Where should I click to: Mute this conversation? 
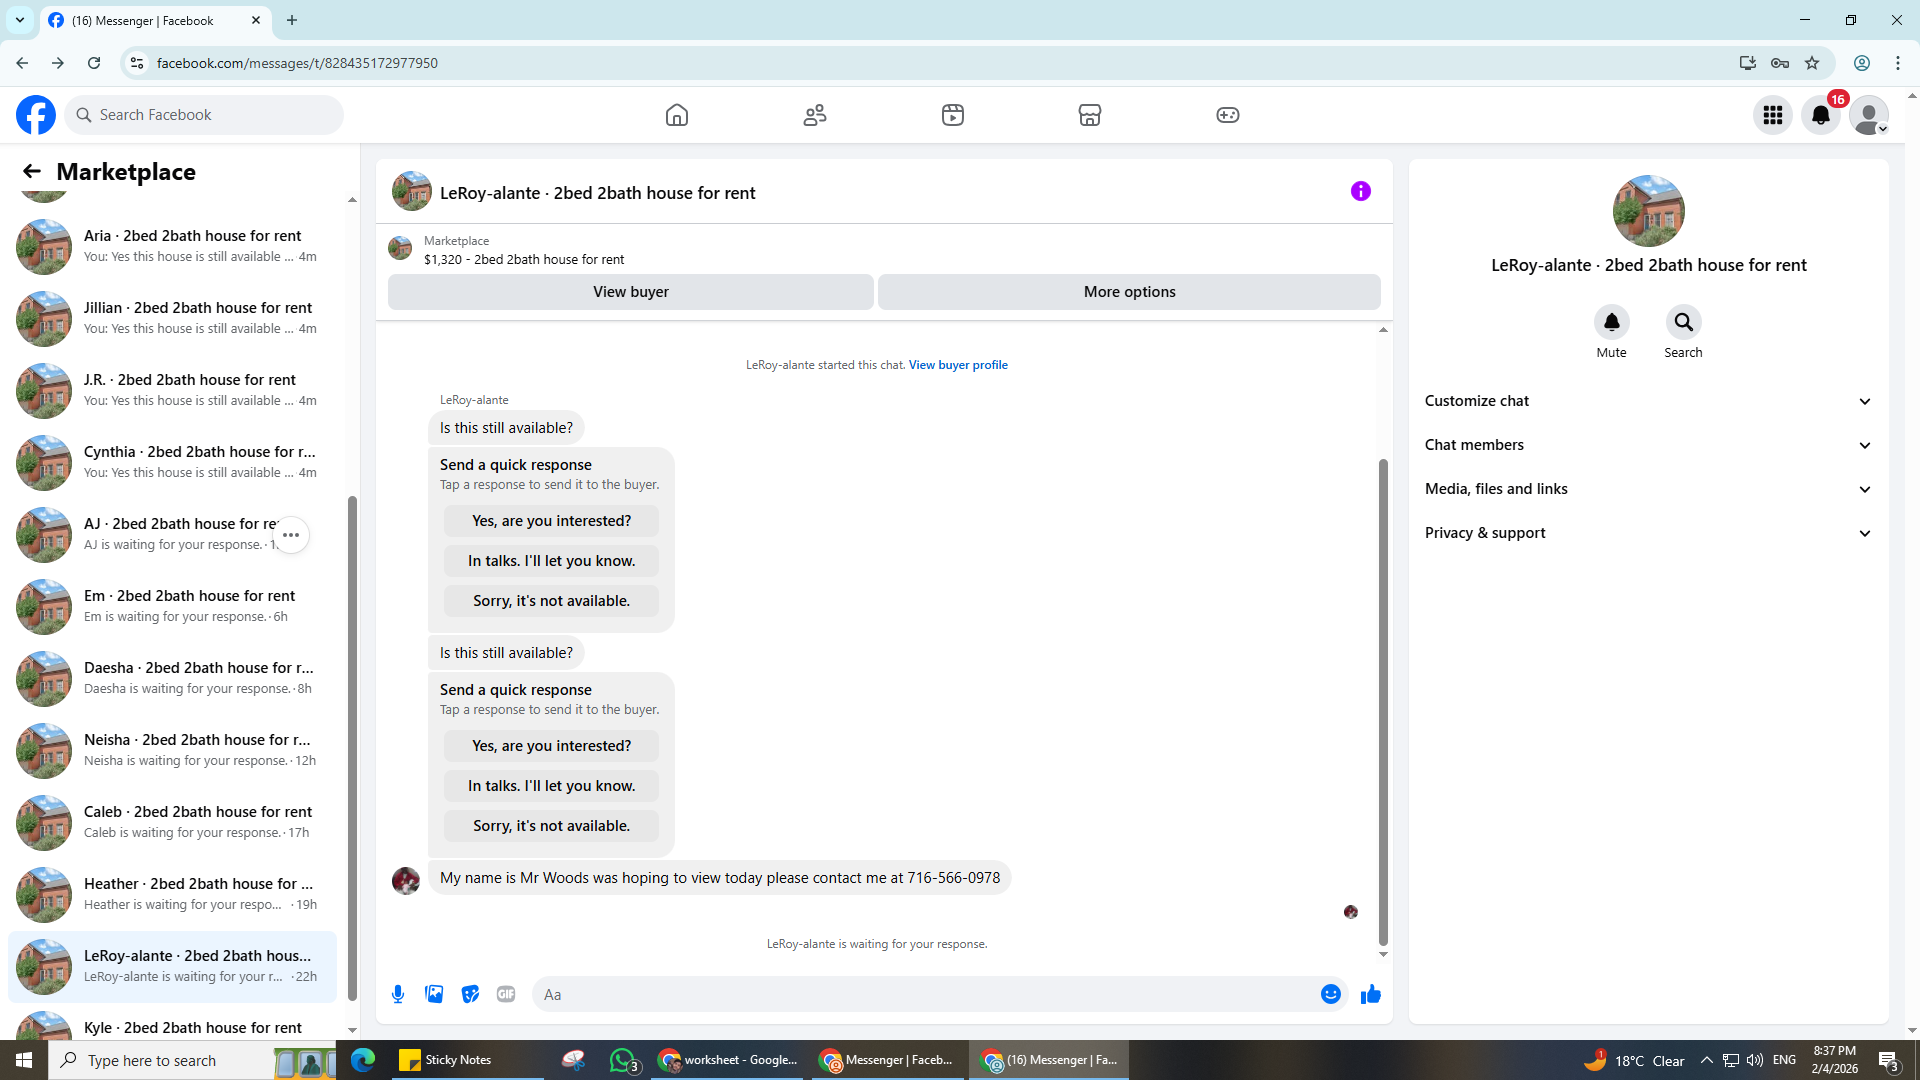pyautogui.click(x=1611, y=322)
